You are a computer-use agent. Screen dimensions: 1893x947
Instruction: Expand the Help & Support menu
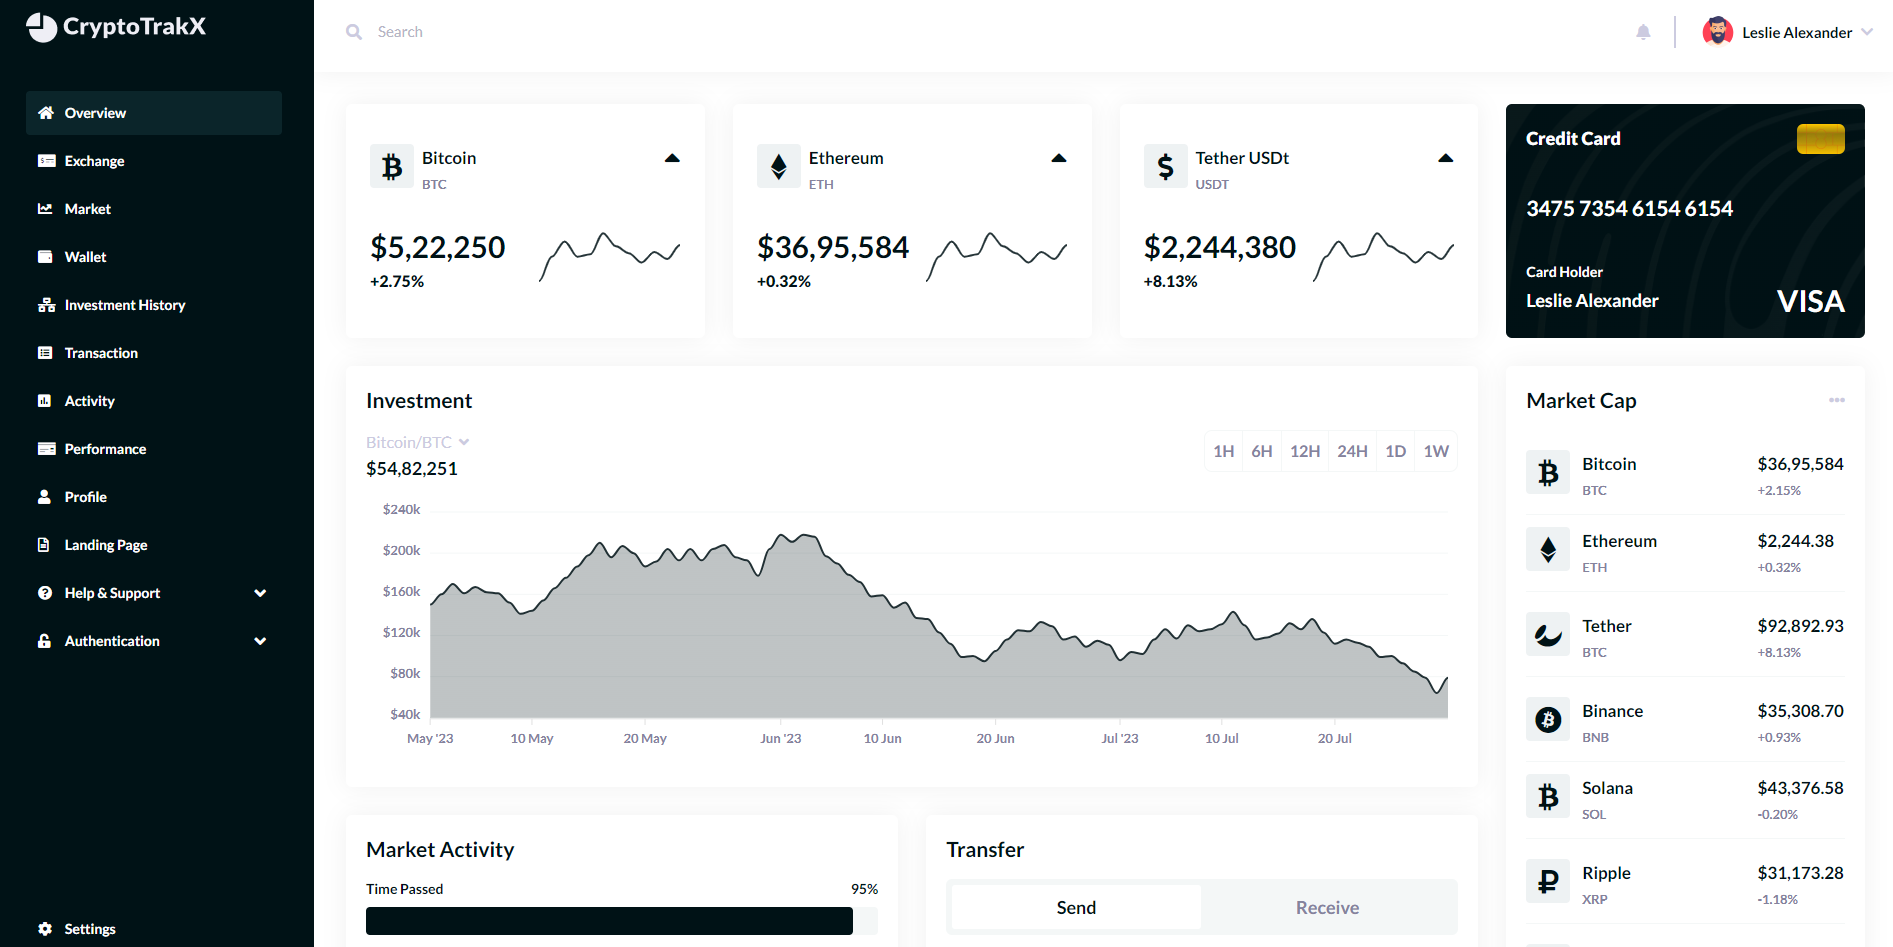[x=110, y=592]
